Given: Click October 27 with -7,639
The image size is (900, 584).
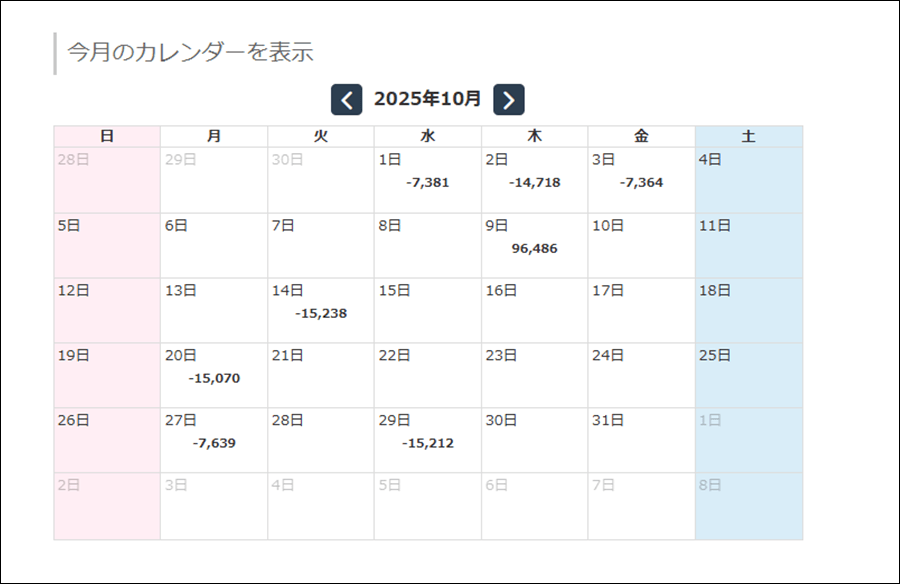Looking at the screenshot, I should (x=213, y=440).
